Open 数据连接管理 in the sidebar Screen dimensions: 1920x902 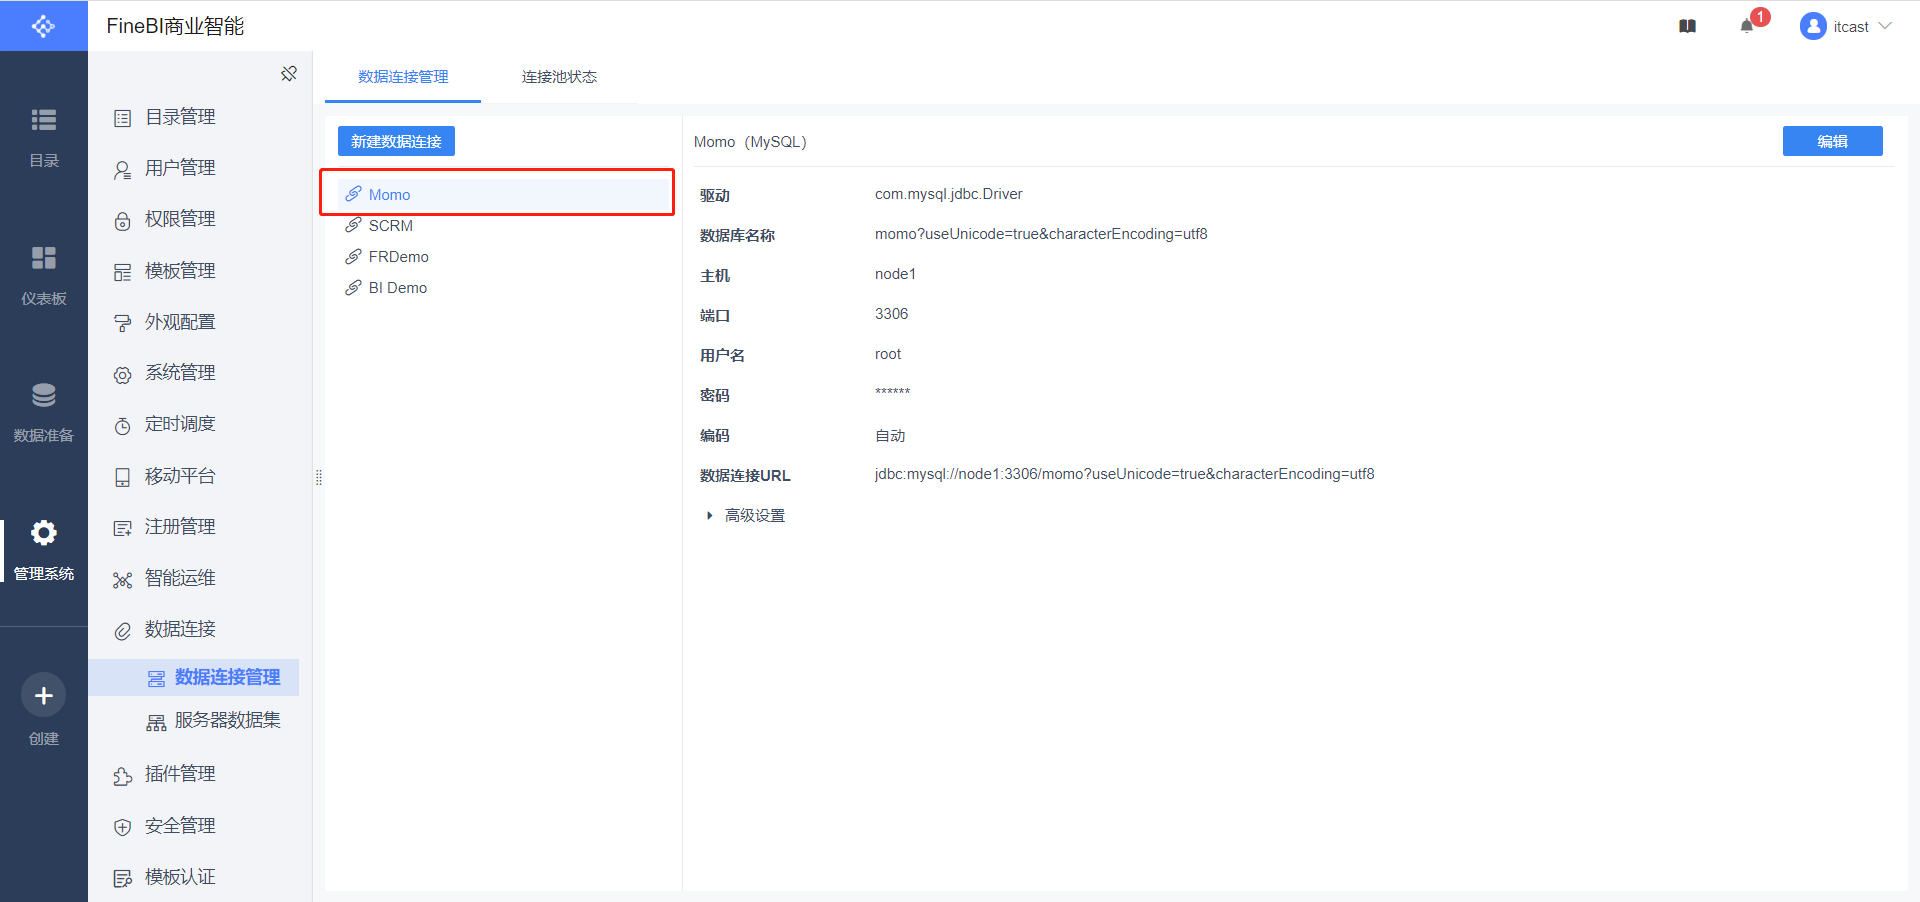pyautogui.click(x=194, y=677)
